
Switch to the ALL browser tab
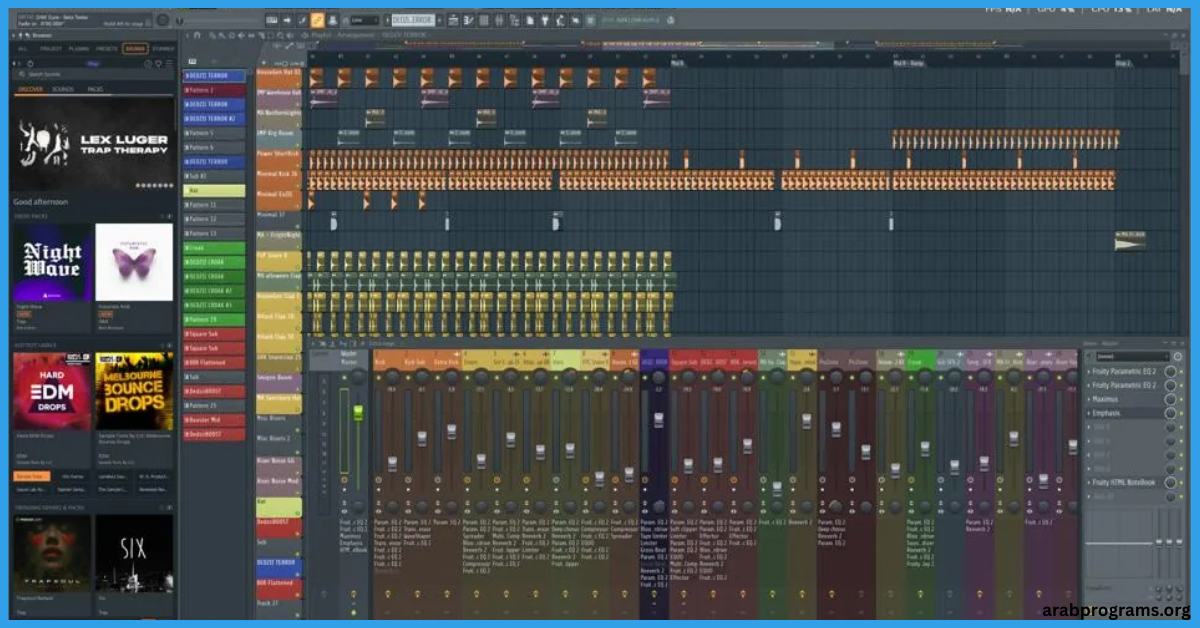23,48
